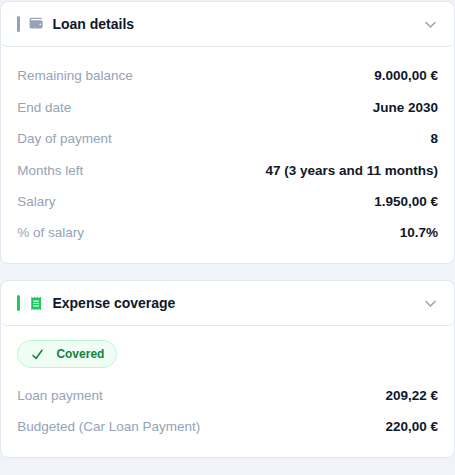Select the 220,00 € budgeted value
Image resolution: width=455 pixels, height=475 pixels.
coord(412,427)
